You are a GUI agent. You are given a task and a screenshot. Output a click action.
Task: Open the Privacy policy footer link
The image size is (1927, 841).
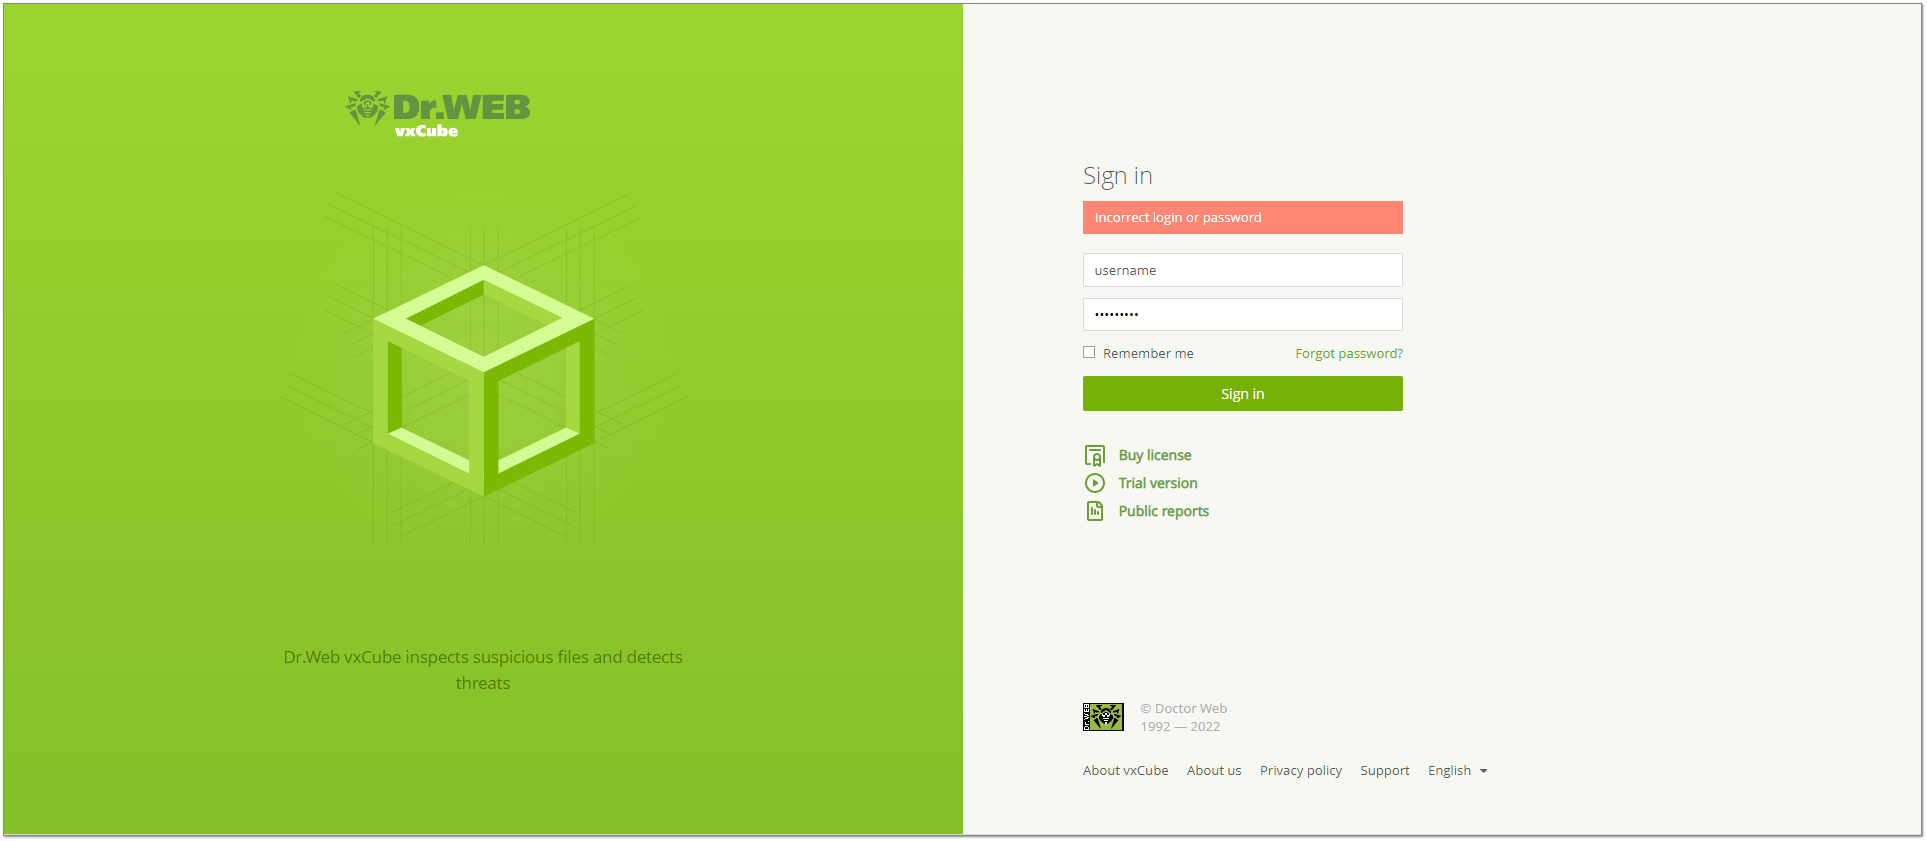click(1301, 771)
